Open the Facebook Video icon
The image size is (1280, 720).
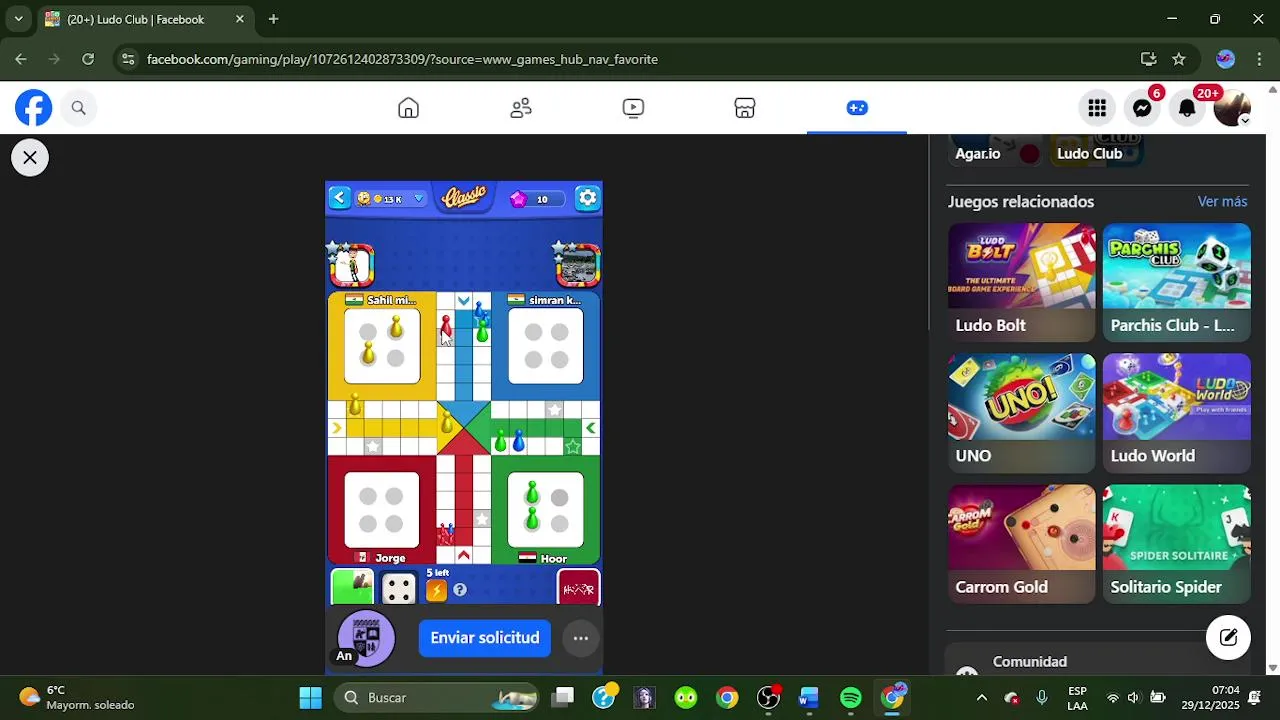[633, 108]
